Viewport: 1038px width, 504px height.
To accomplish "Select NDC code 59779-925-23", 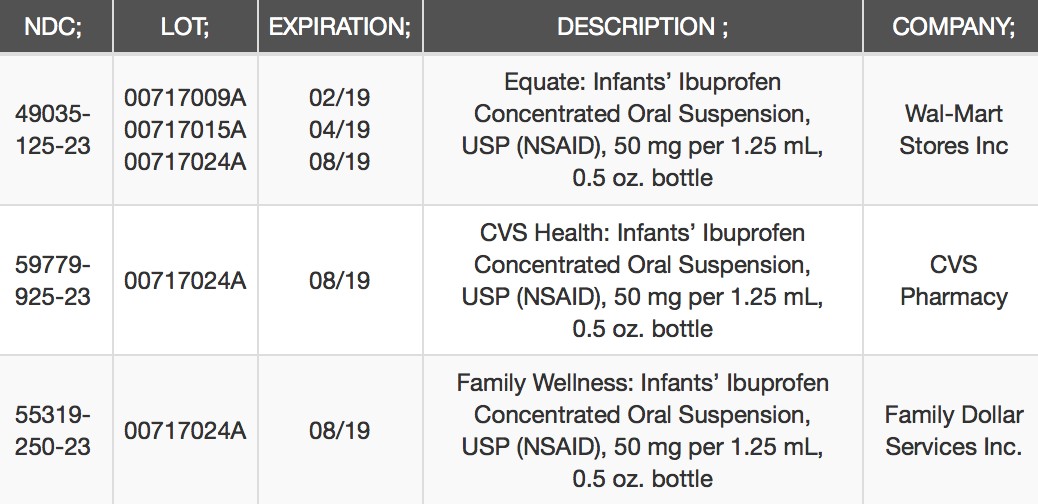I will (x=53, y=281).
